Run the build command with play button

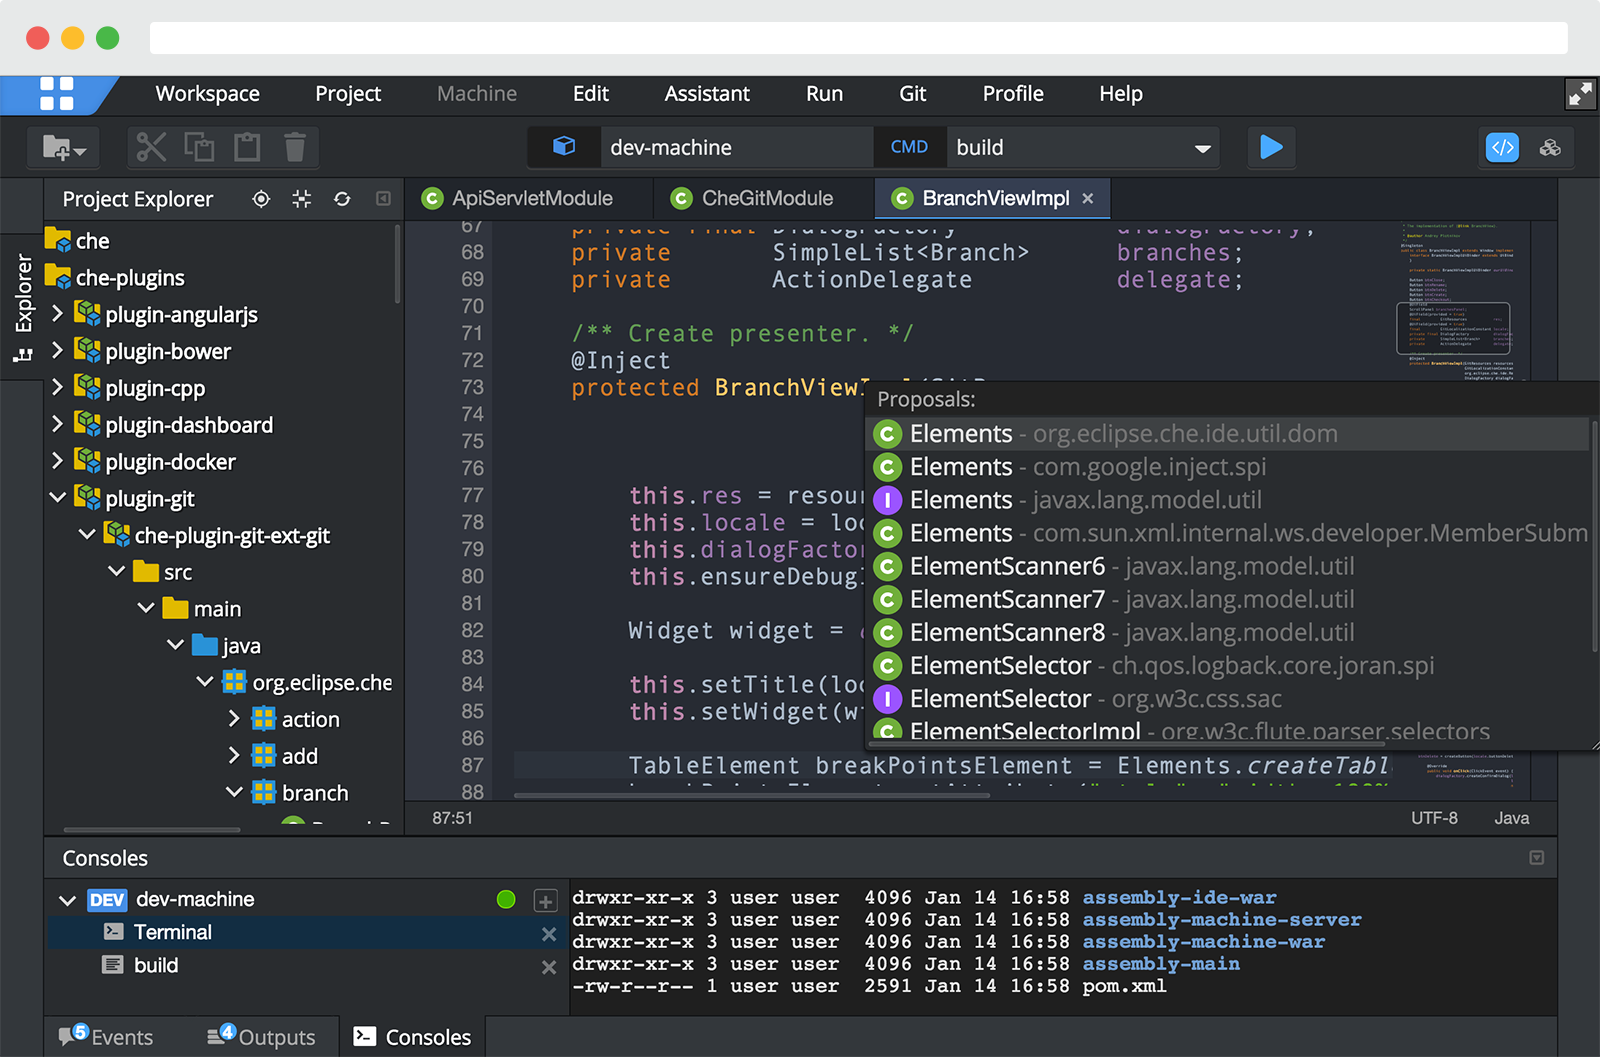point(1271,147)
